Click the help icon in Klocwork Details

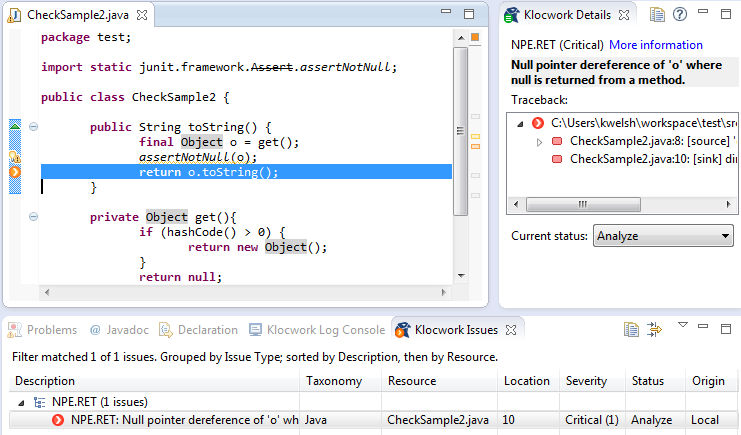click(x=680, y=15)
